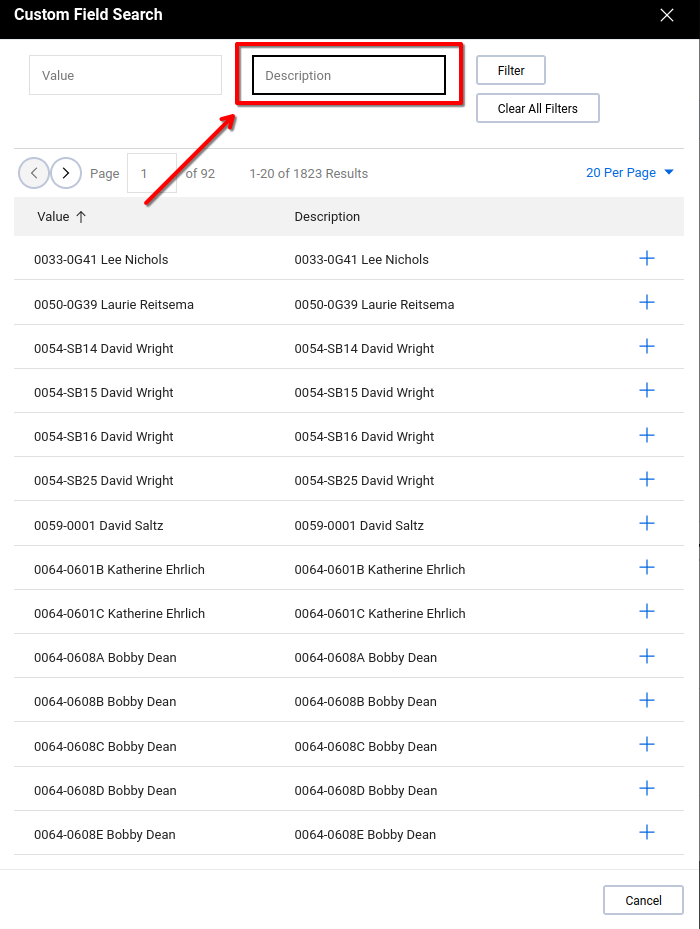Add 0033-0G41 Lee Nichols with plus icon

(x=647, y=258)
